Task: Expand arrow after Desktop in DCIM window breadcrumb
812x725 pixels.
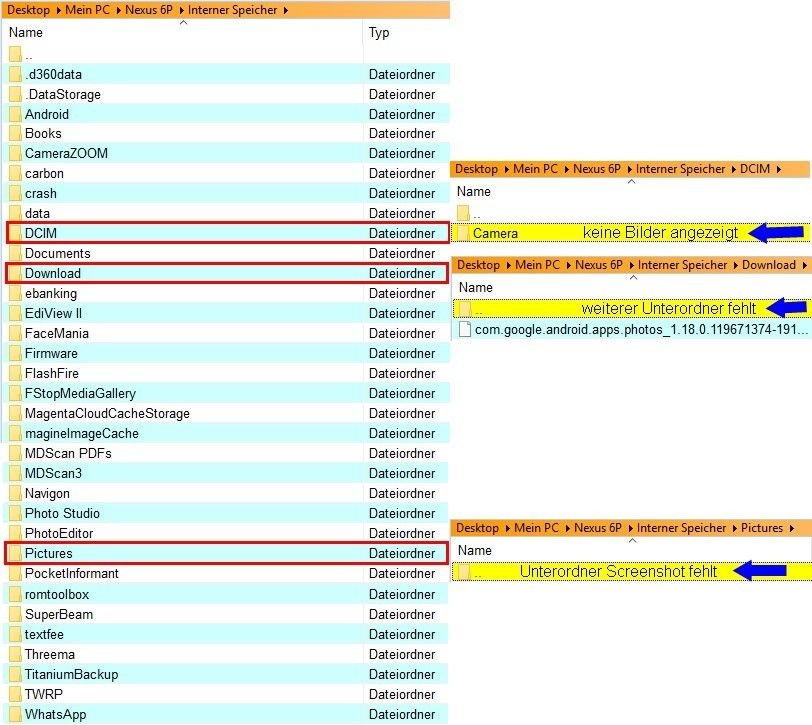Action: pyautogui.click(x=506, y=169)
